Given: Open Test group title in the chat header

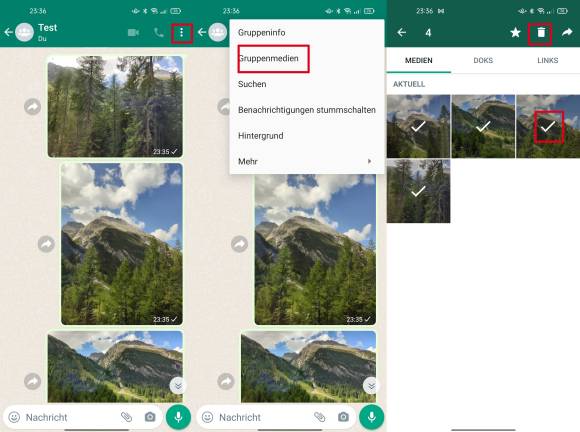Looking at the screenshot, I should click(x=47, y=28).
